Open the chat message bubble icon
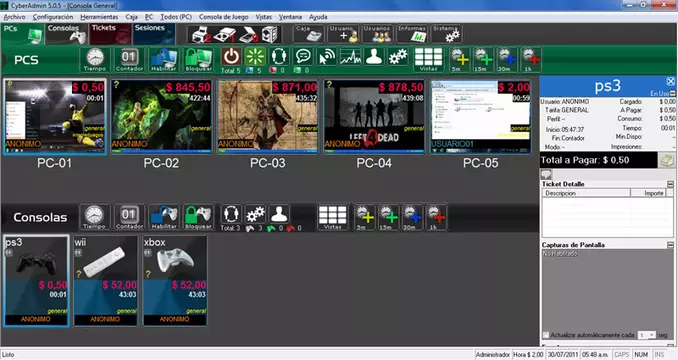678x360 pixels. click(303, 57)
